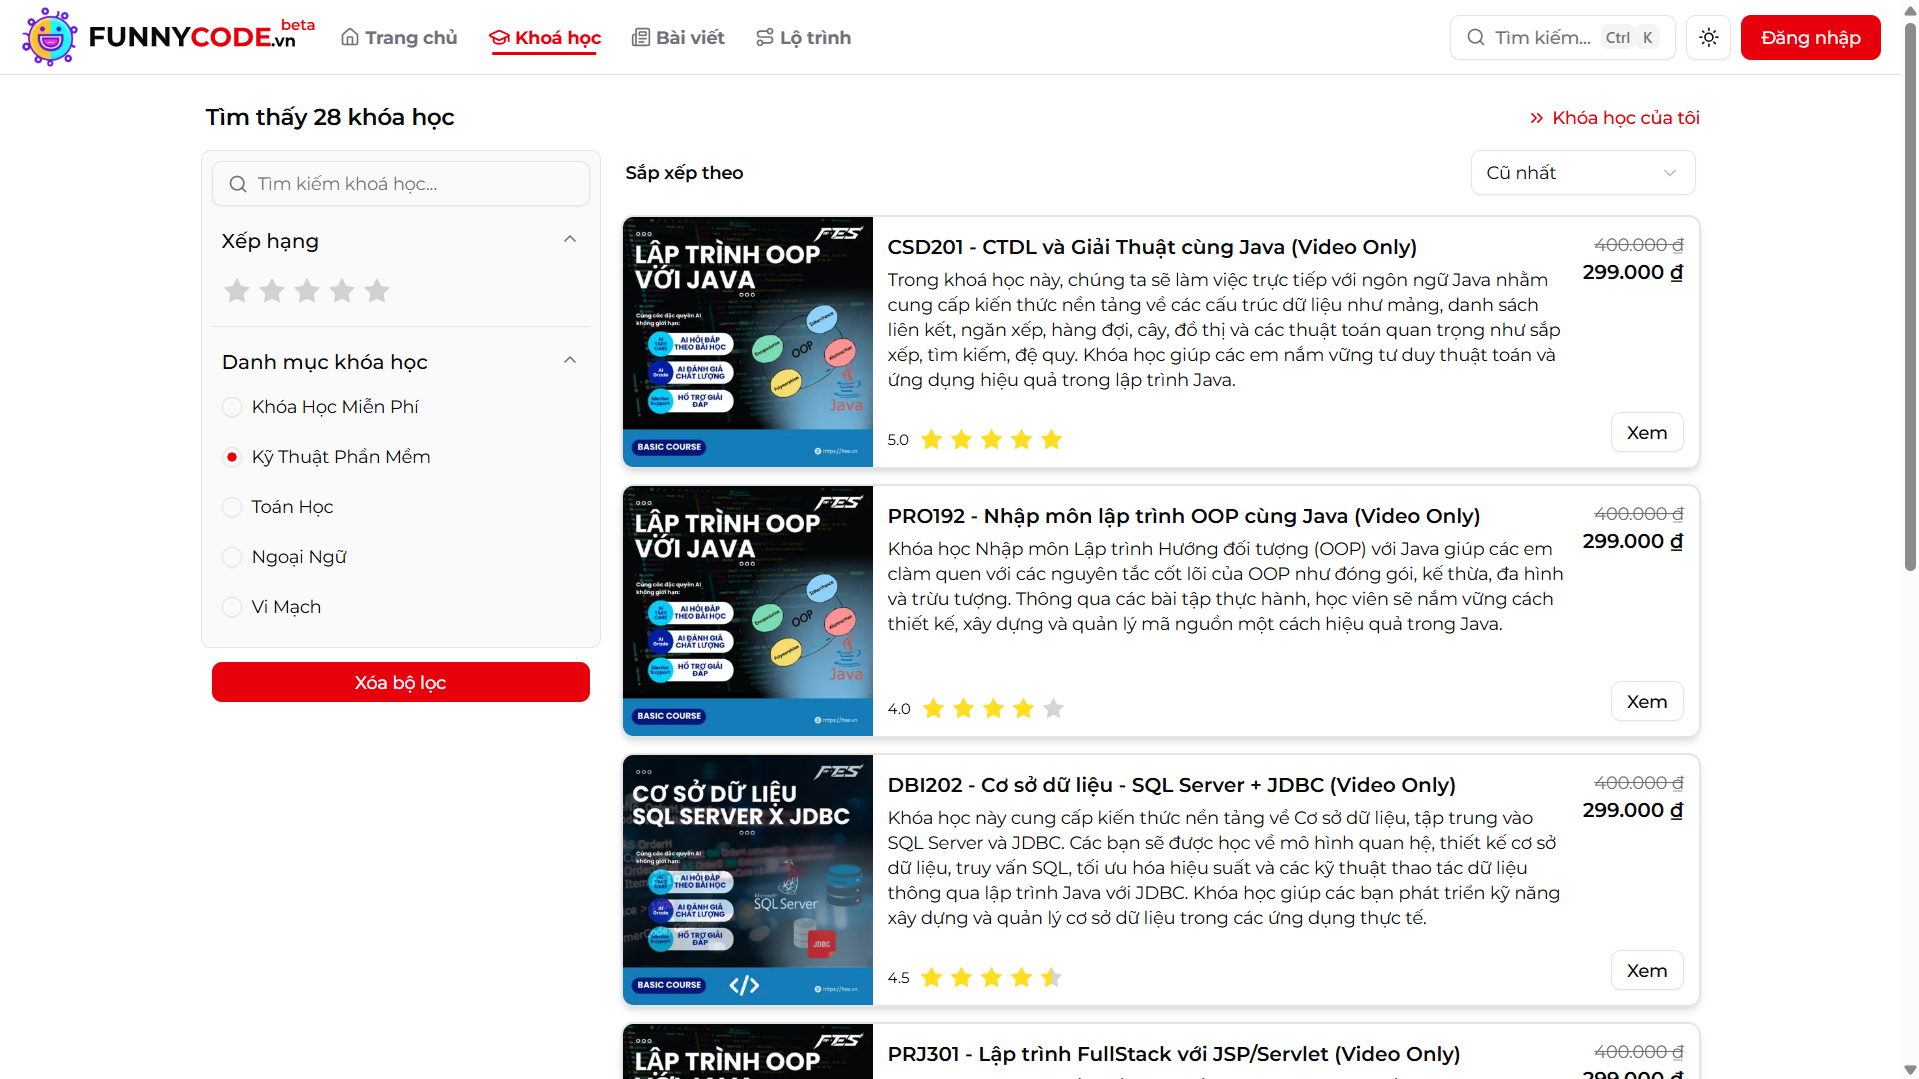The image size is (1919, 1079).
Task: Open Lộ trình in the top menu
Action: point(804,38)
